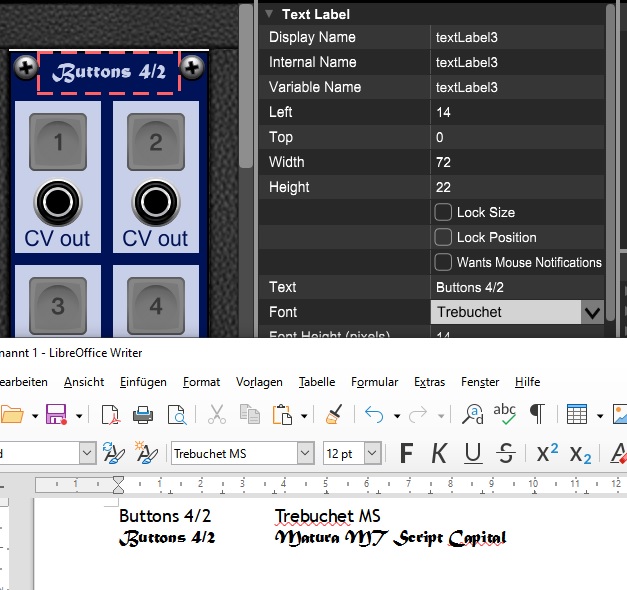Click the Display Name field textLabel3
627x590 pixels.
pos(517,37)
